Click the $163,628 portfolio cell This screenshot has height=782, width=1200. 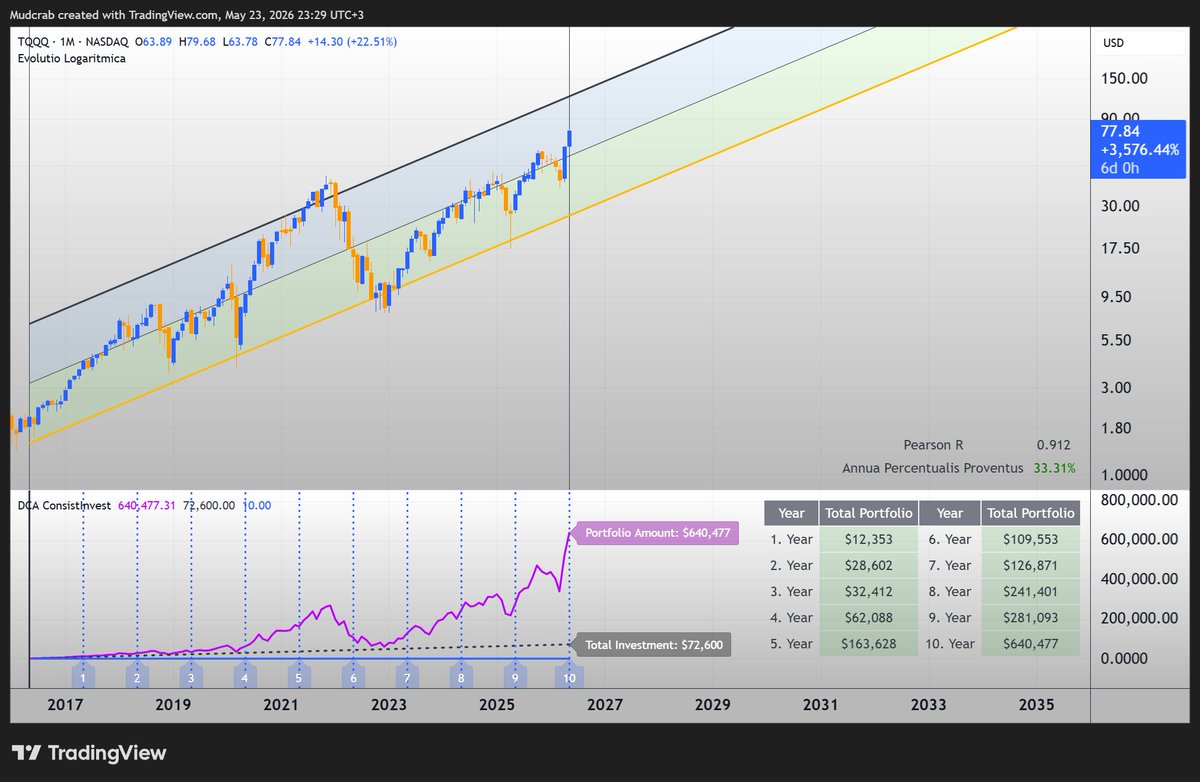click(x=867, y=643)
